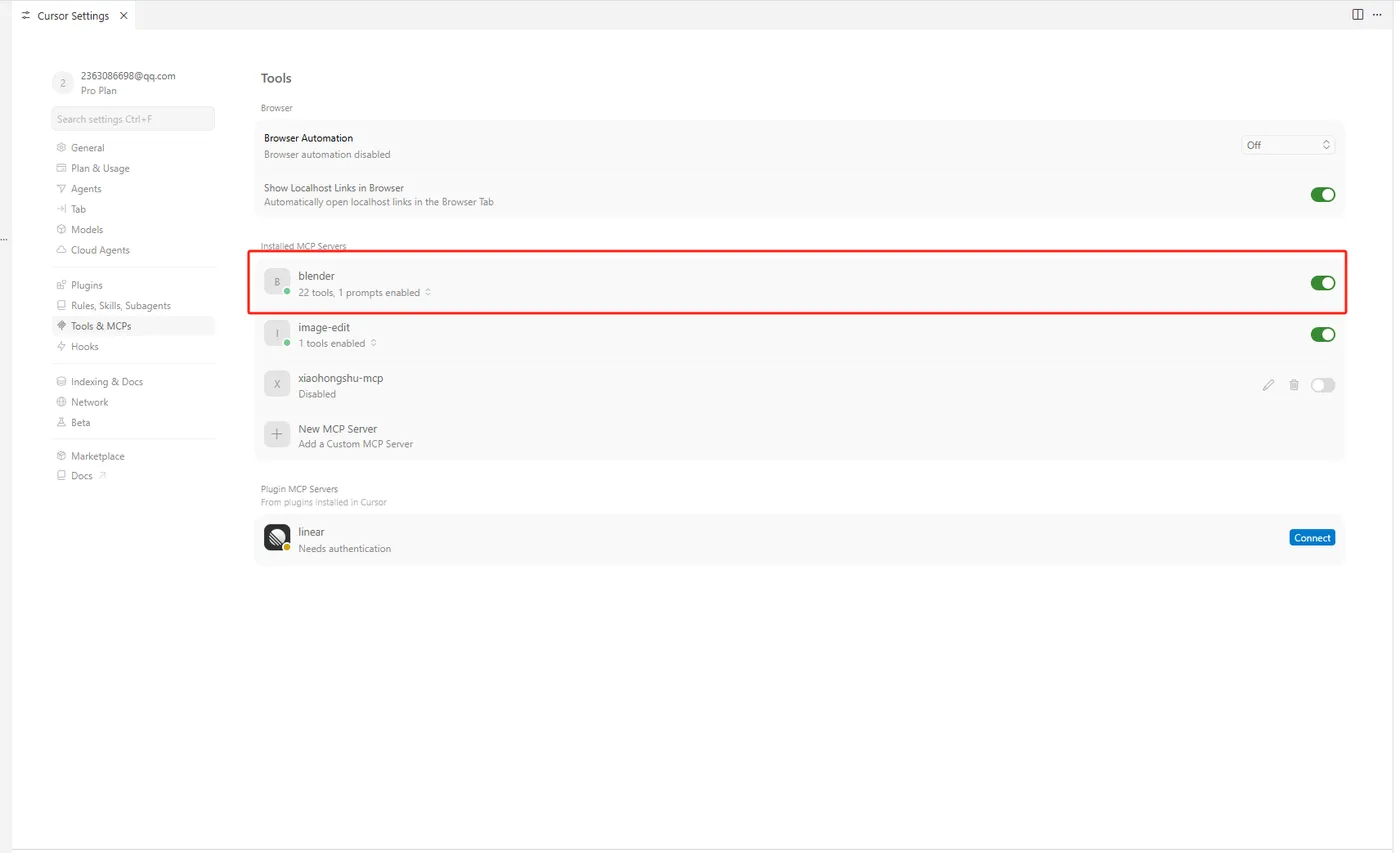The image size is (1400, 853).
Task: Click the Indexing & Docs icon
Action: tap(61, 382)
